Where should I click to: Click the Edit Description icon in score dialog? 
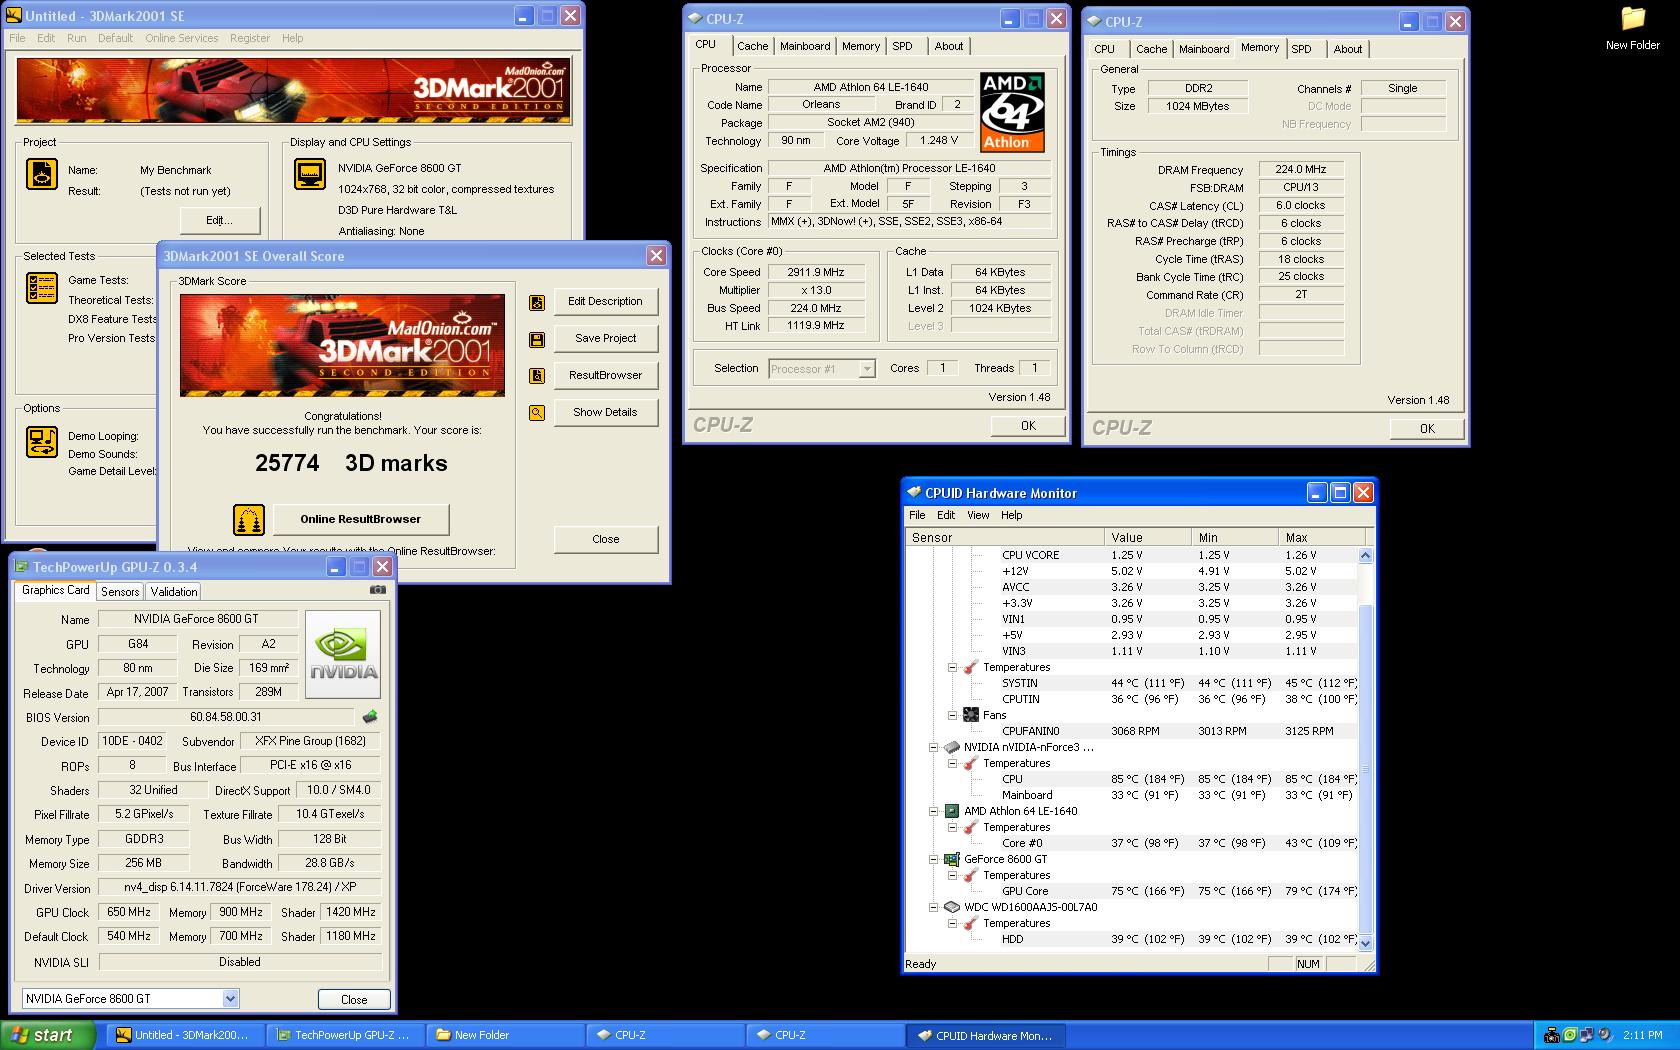click(537, 302)
